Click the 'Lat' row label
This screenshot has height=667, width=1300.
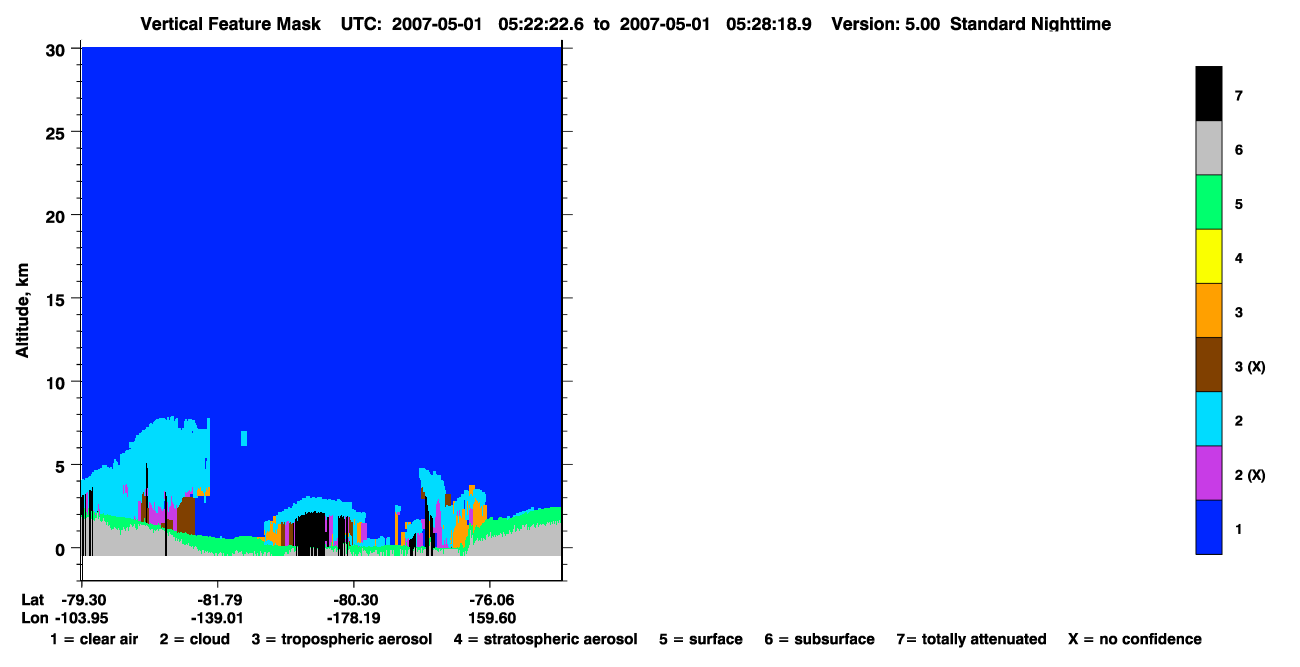coord(32,600)
